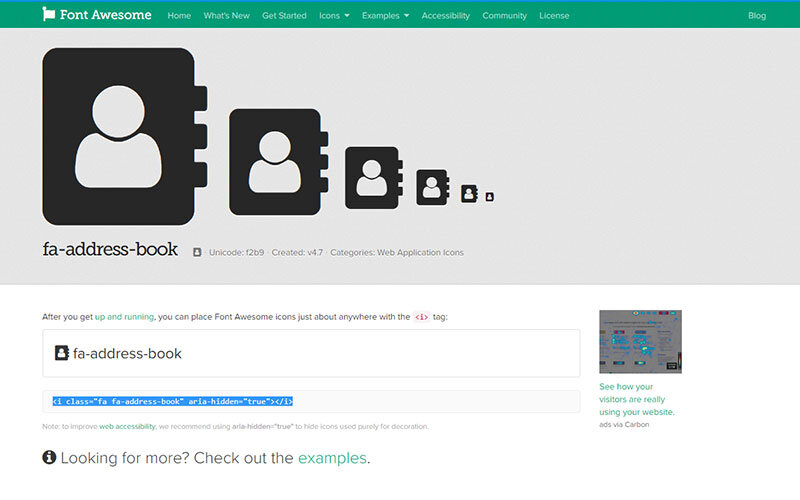The width and height of the screenshot is (800, 500).
Task: Click the highlighted HTML code snippet
Action: (x=172, y=401)
